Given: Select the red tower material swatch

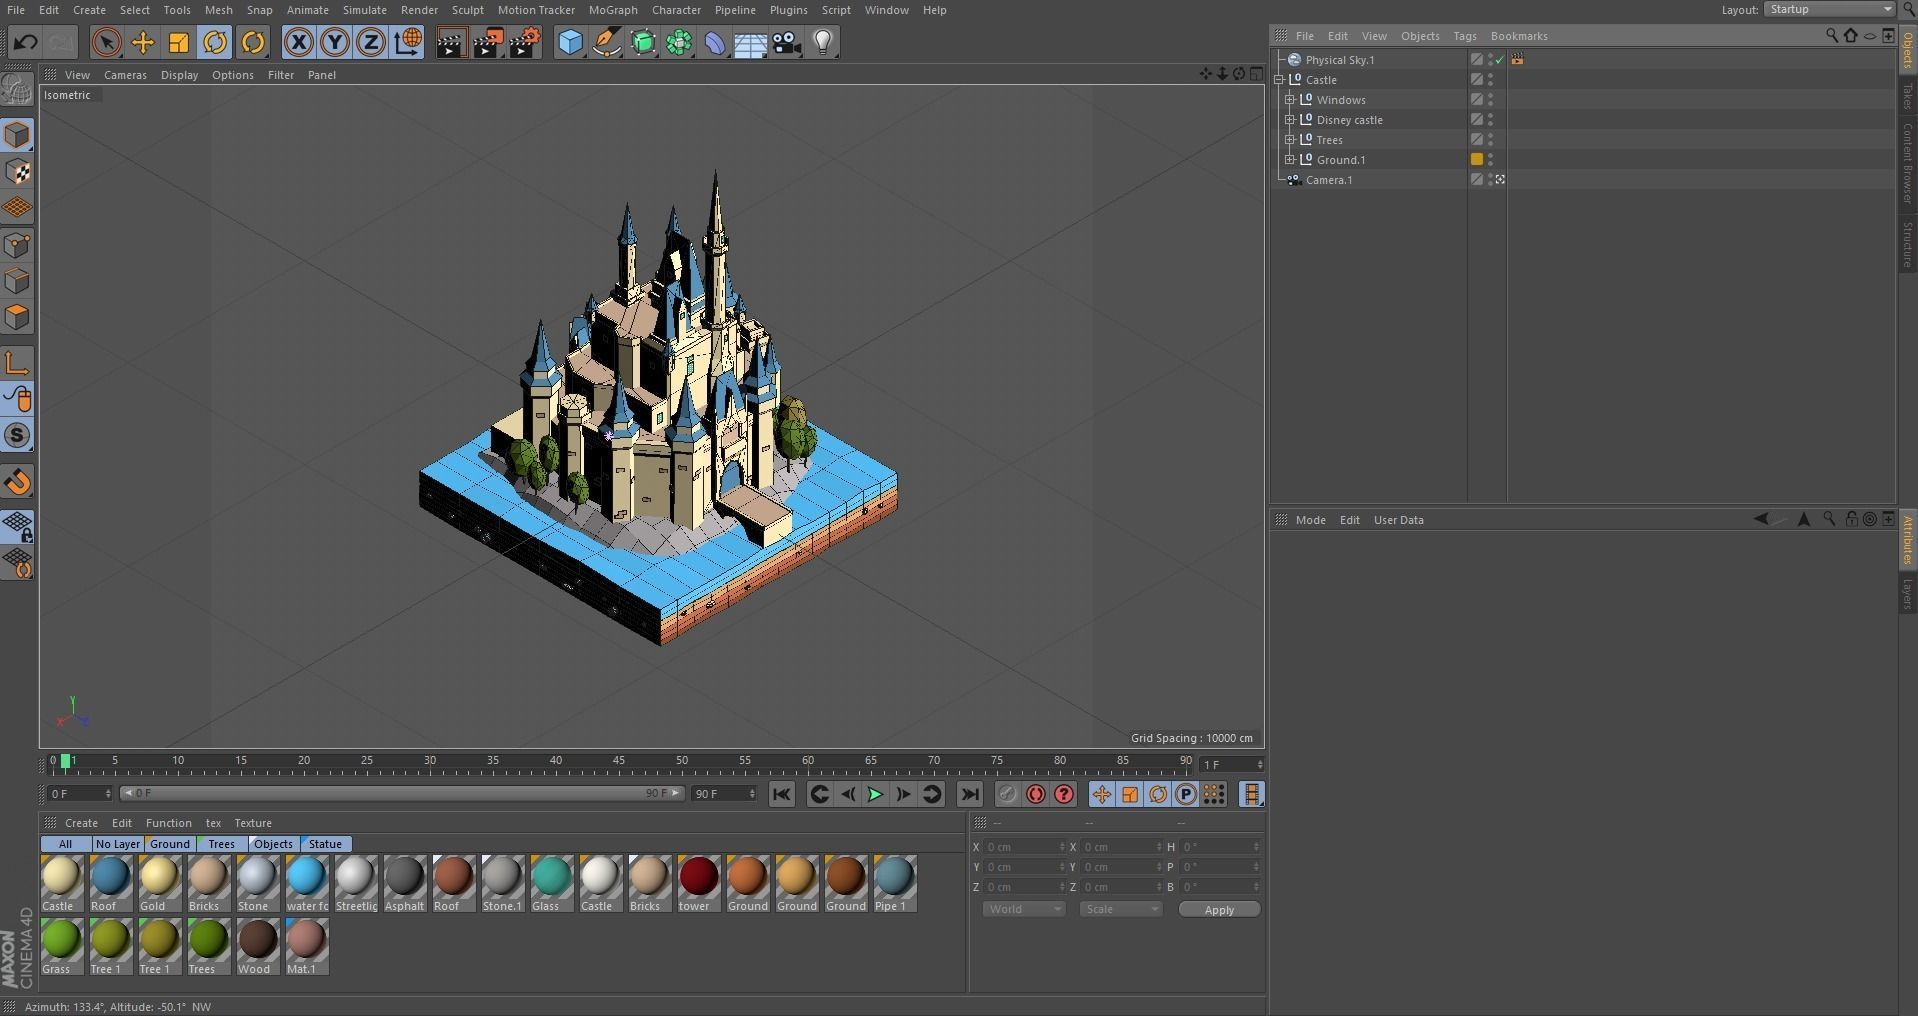Looking at the screenshot, I should click(x=698, y=883).
